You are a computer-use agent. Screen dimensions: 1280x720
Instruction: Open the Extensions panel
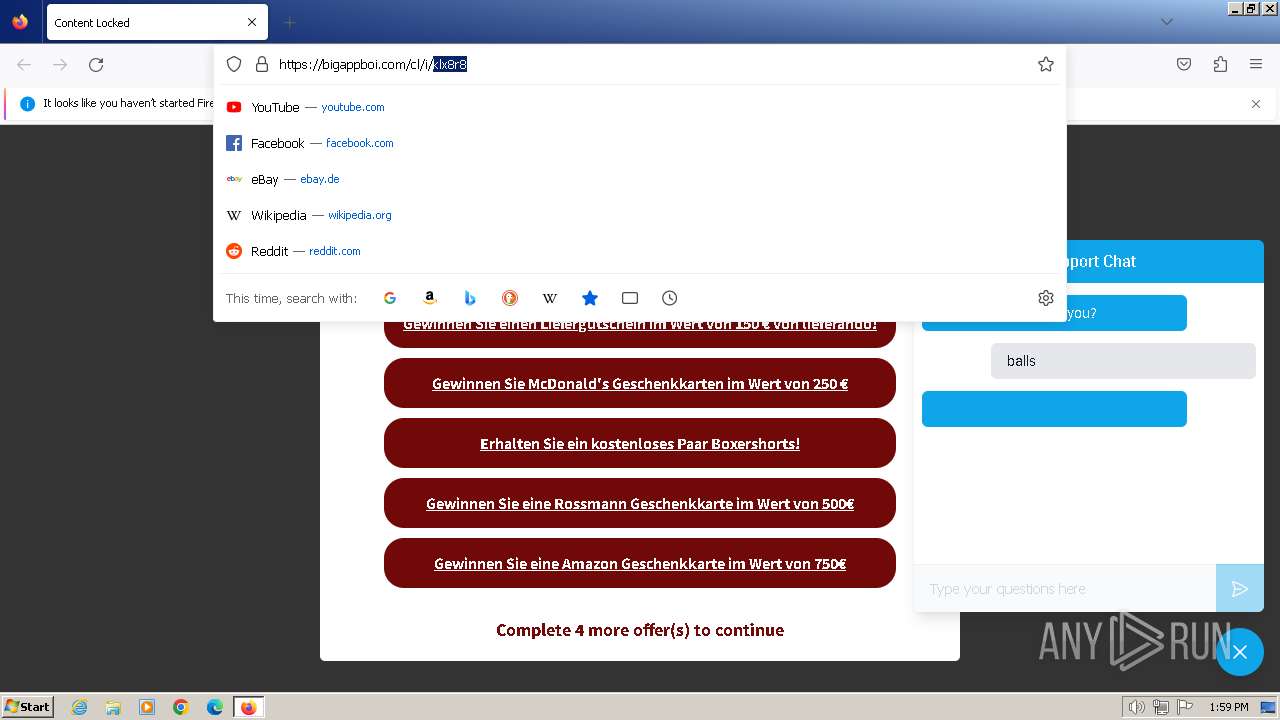coord(1220,64)
